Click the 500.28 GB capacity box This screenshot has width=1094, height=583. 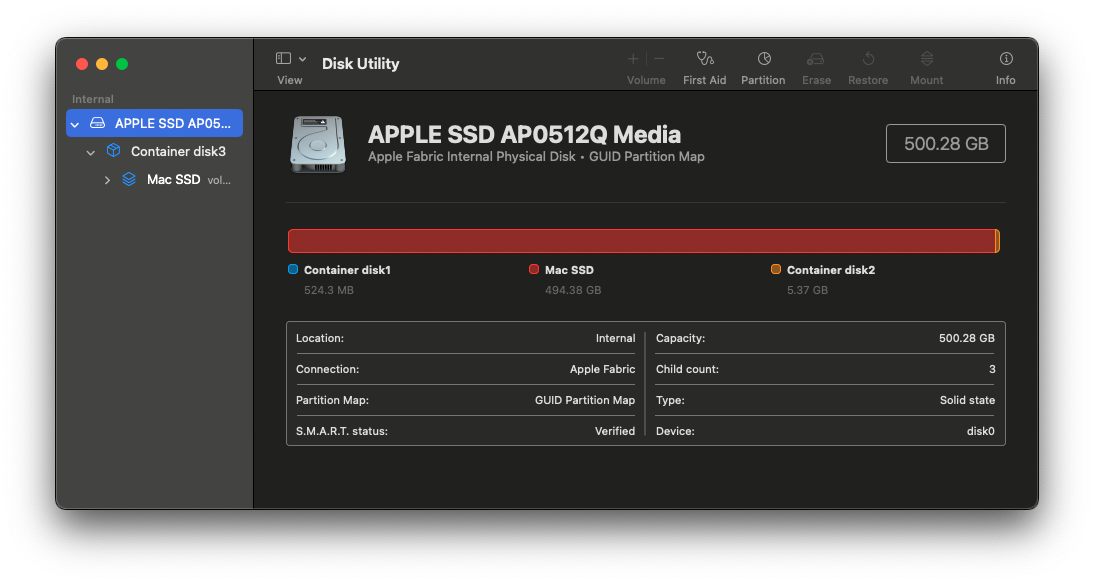click(945, 144)
